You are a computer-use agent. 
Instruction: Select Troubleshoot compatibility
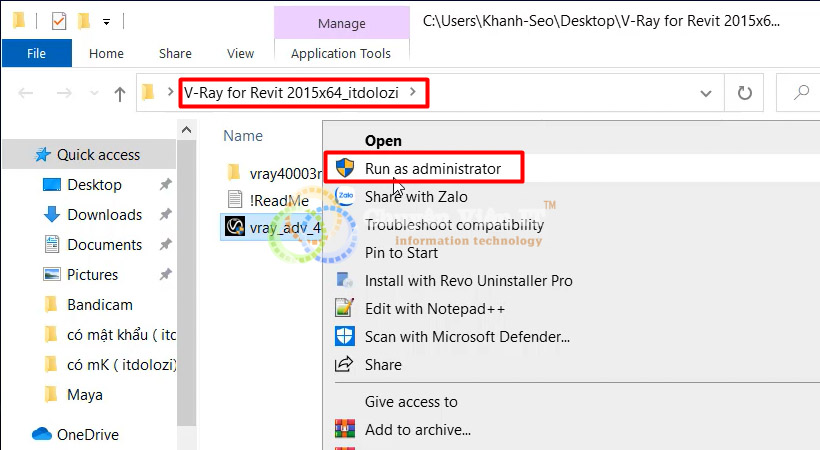tap(454, 225)
